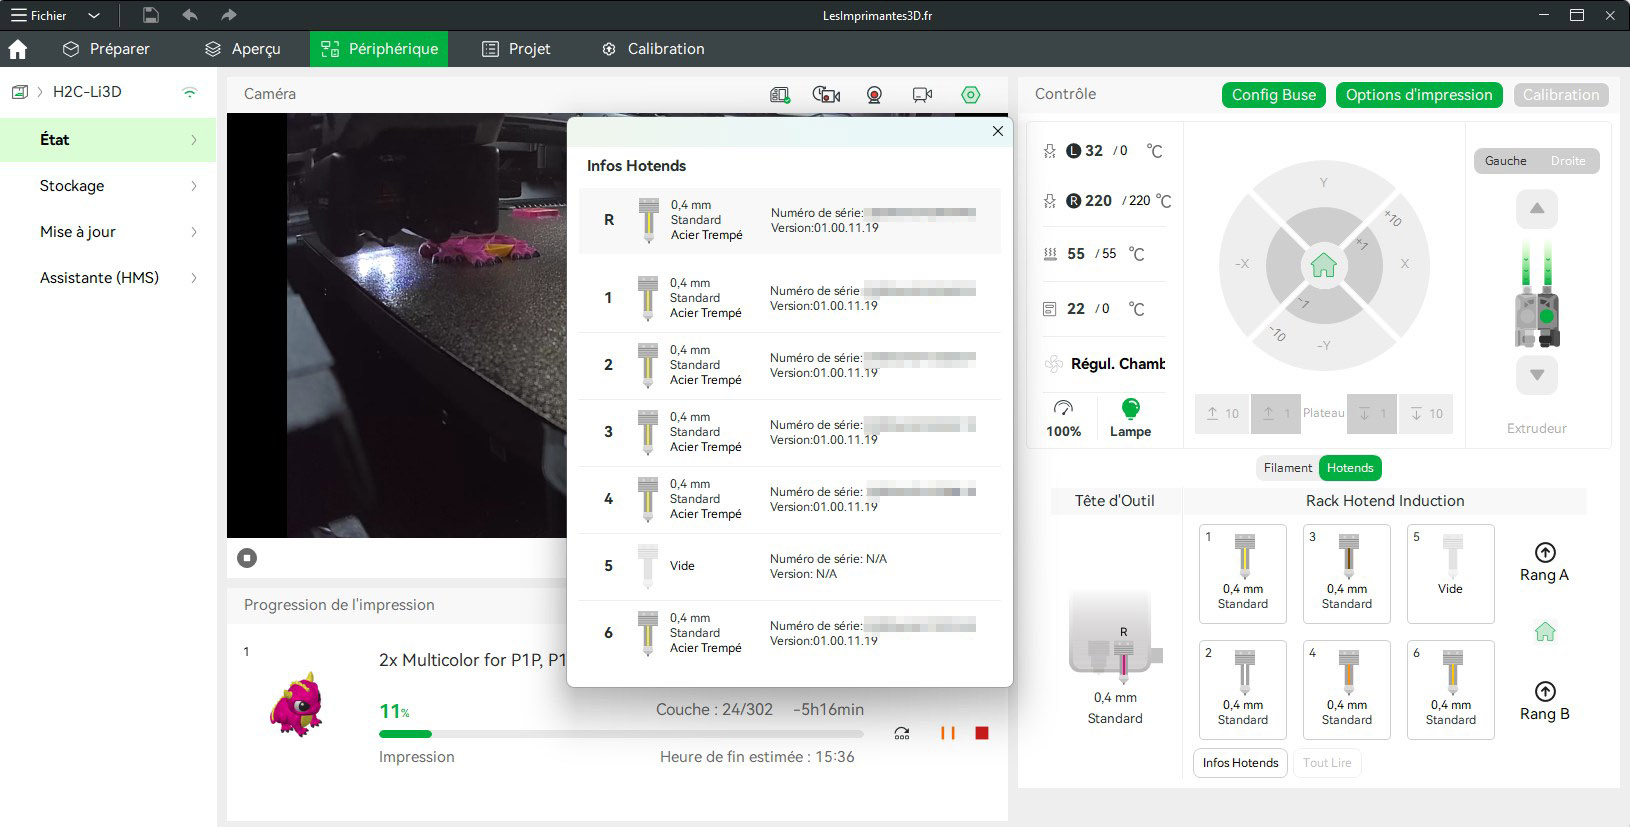Image resolution: width=1630 pixels, height=827 pixels.
Task: Select Droite extruder in the switch
Action: [1567, 161]
